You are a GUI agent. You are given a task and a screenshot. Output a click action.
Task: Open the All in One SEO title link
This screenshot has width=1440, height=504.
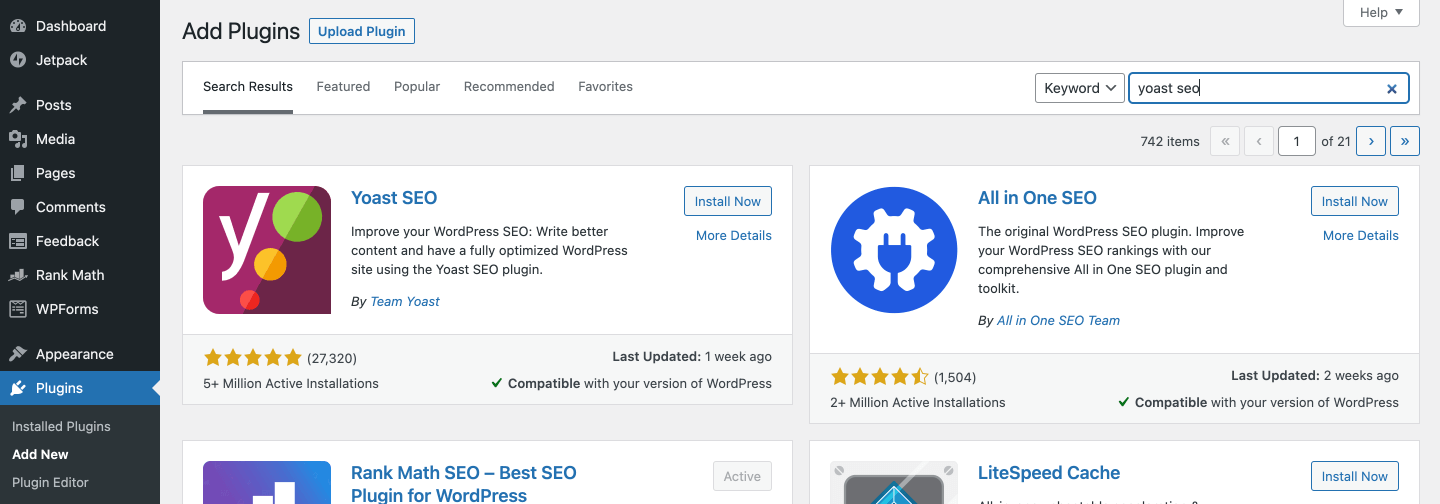click(1037, 198)
